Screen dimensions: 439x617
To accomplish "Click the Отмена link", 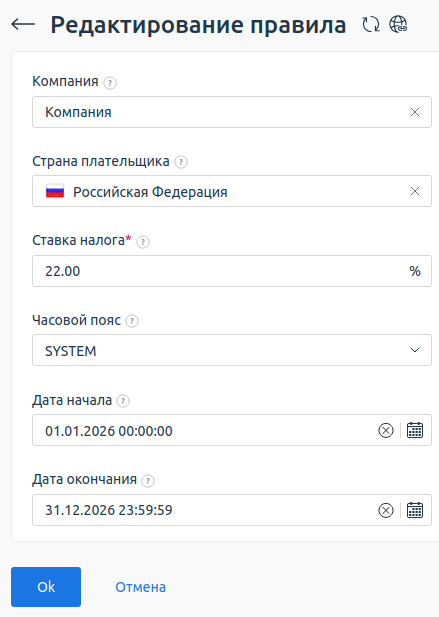I will tap(140, 587).
